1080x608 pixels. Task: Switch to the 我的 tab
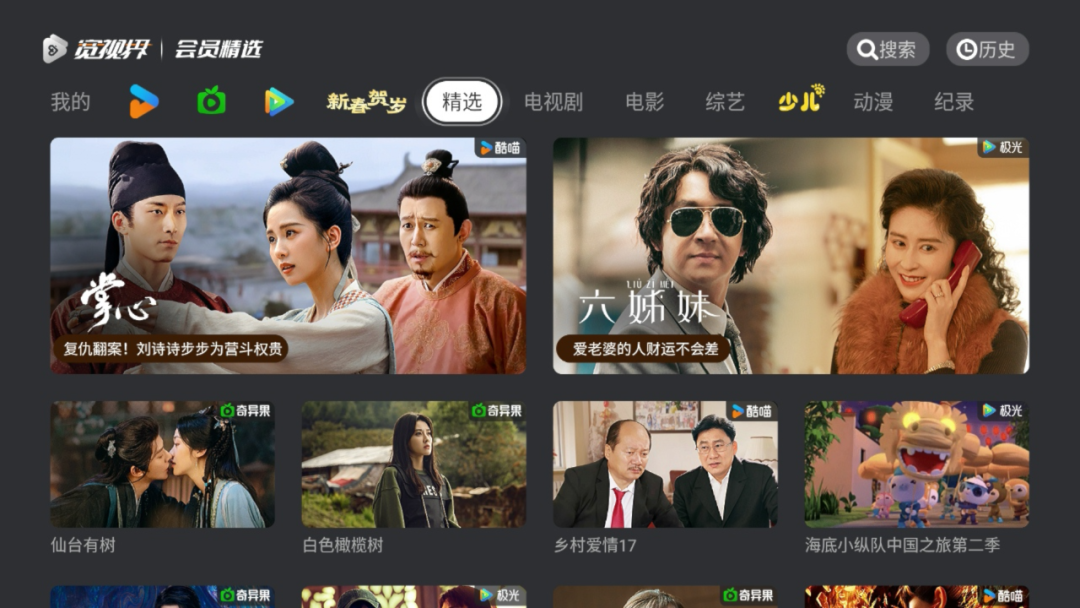point(70,102)
